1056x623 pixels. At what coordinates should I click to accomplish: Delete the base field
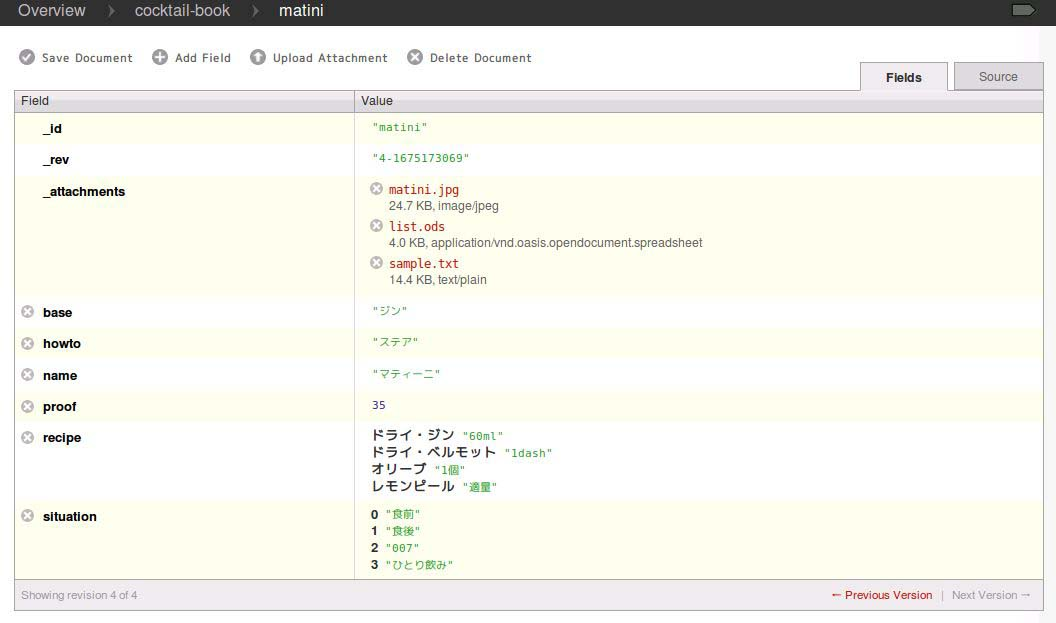click(28, 312)
